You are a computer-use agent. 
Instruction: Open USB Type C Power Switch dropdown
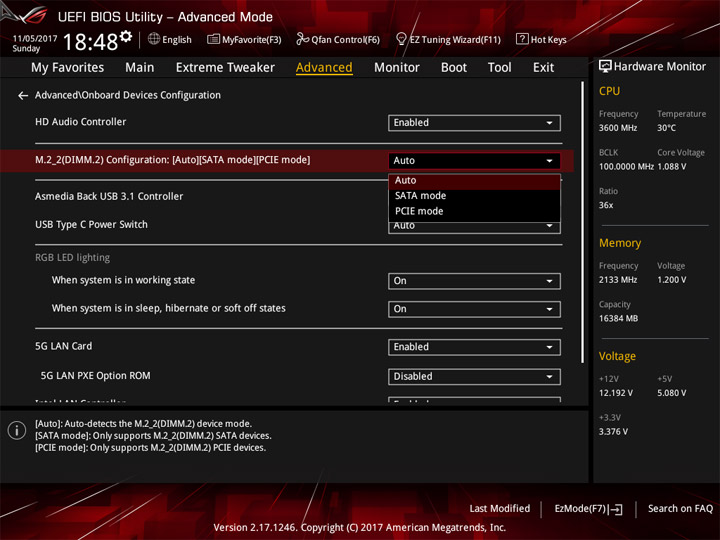click(x=474, y=227)
